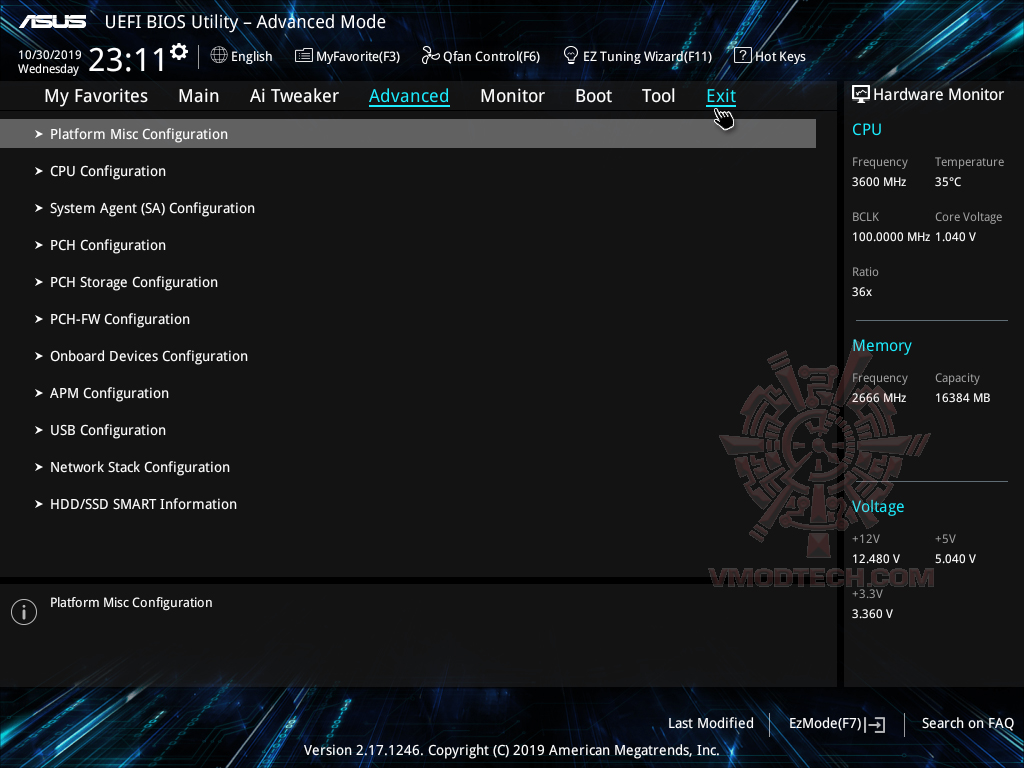The height and width of the screenshot is (768, 1024).
Task: Click the EzMode exit arrow icon
Action: click(x=875, y=724)
